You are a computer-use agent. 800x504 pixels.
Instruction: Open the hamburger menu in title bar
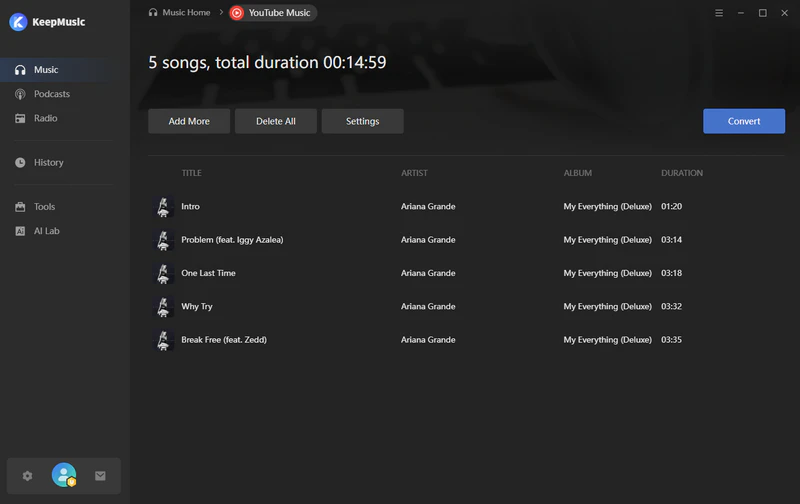point(720,13)
